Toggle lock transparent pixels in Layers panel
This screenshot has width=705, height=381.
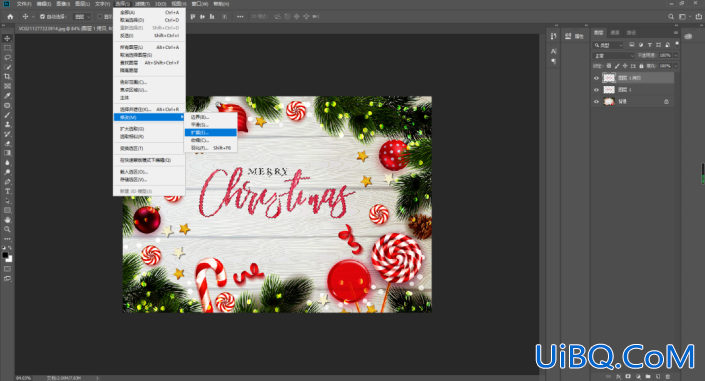(x=609, y=66)
